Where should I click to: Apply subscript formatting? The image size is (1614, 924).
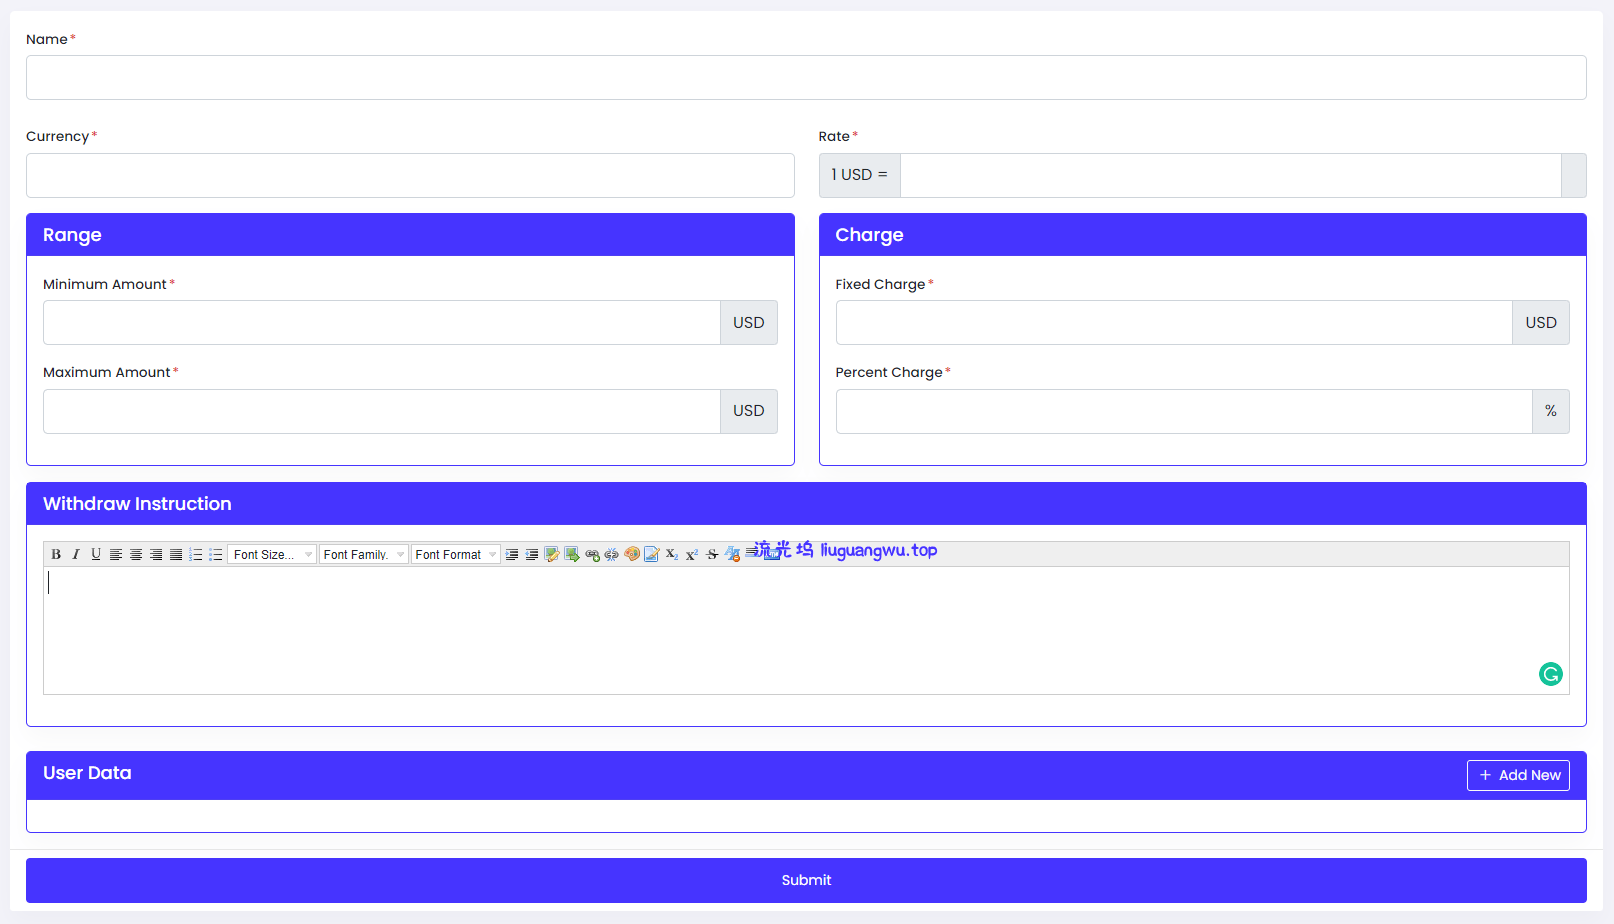click(672, 555)
